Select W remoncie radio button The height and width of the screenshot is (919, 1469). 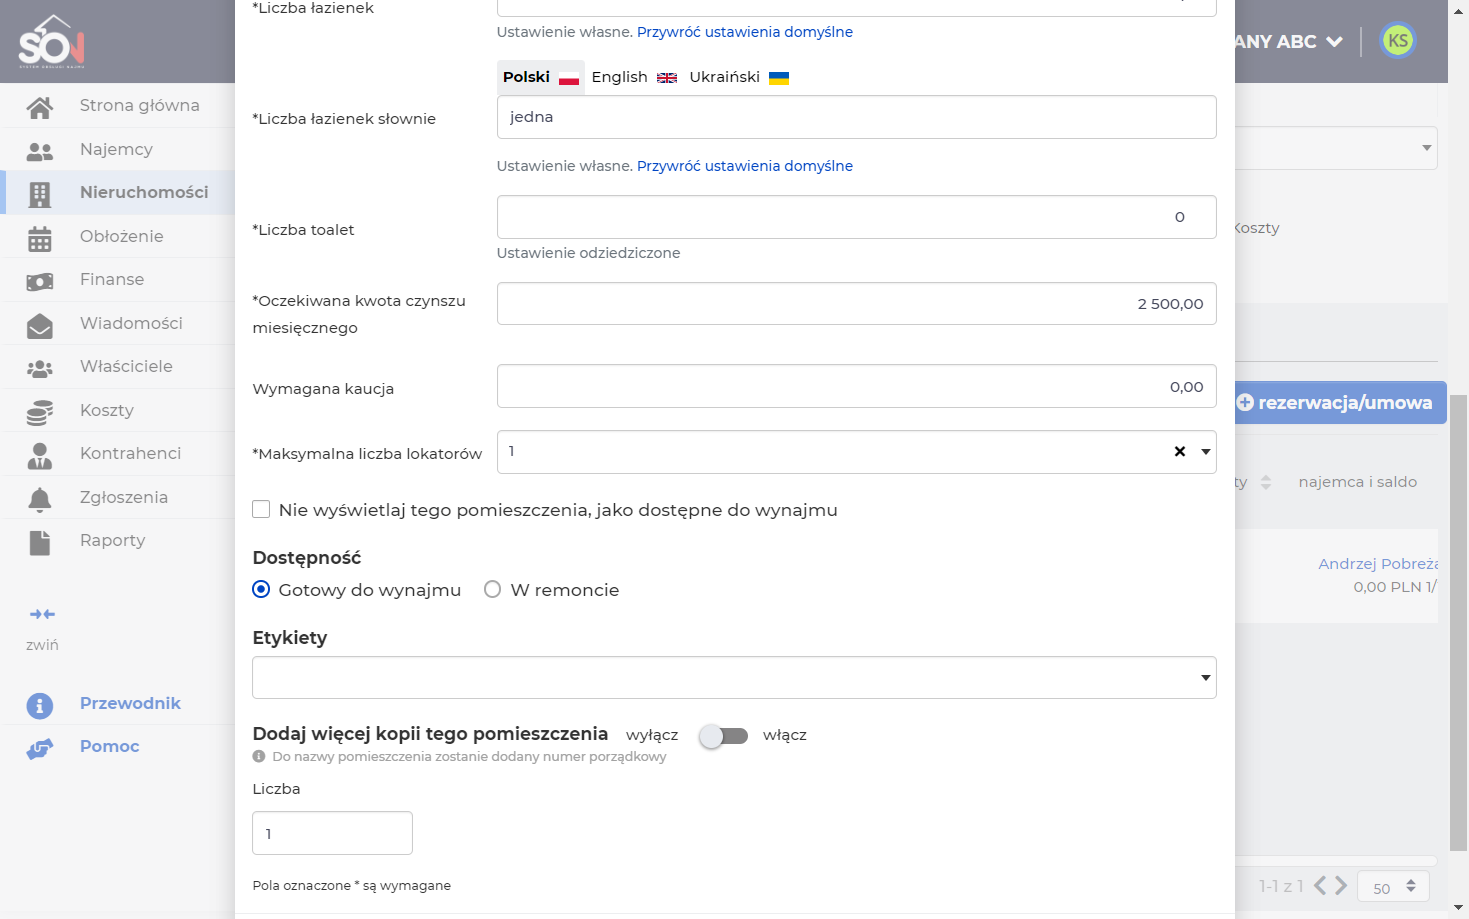tap(492, 589)
